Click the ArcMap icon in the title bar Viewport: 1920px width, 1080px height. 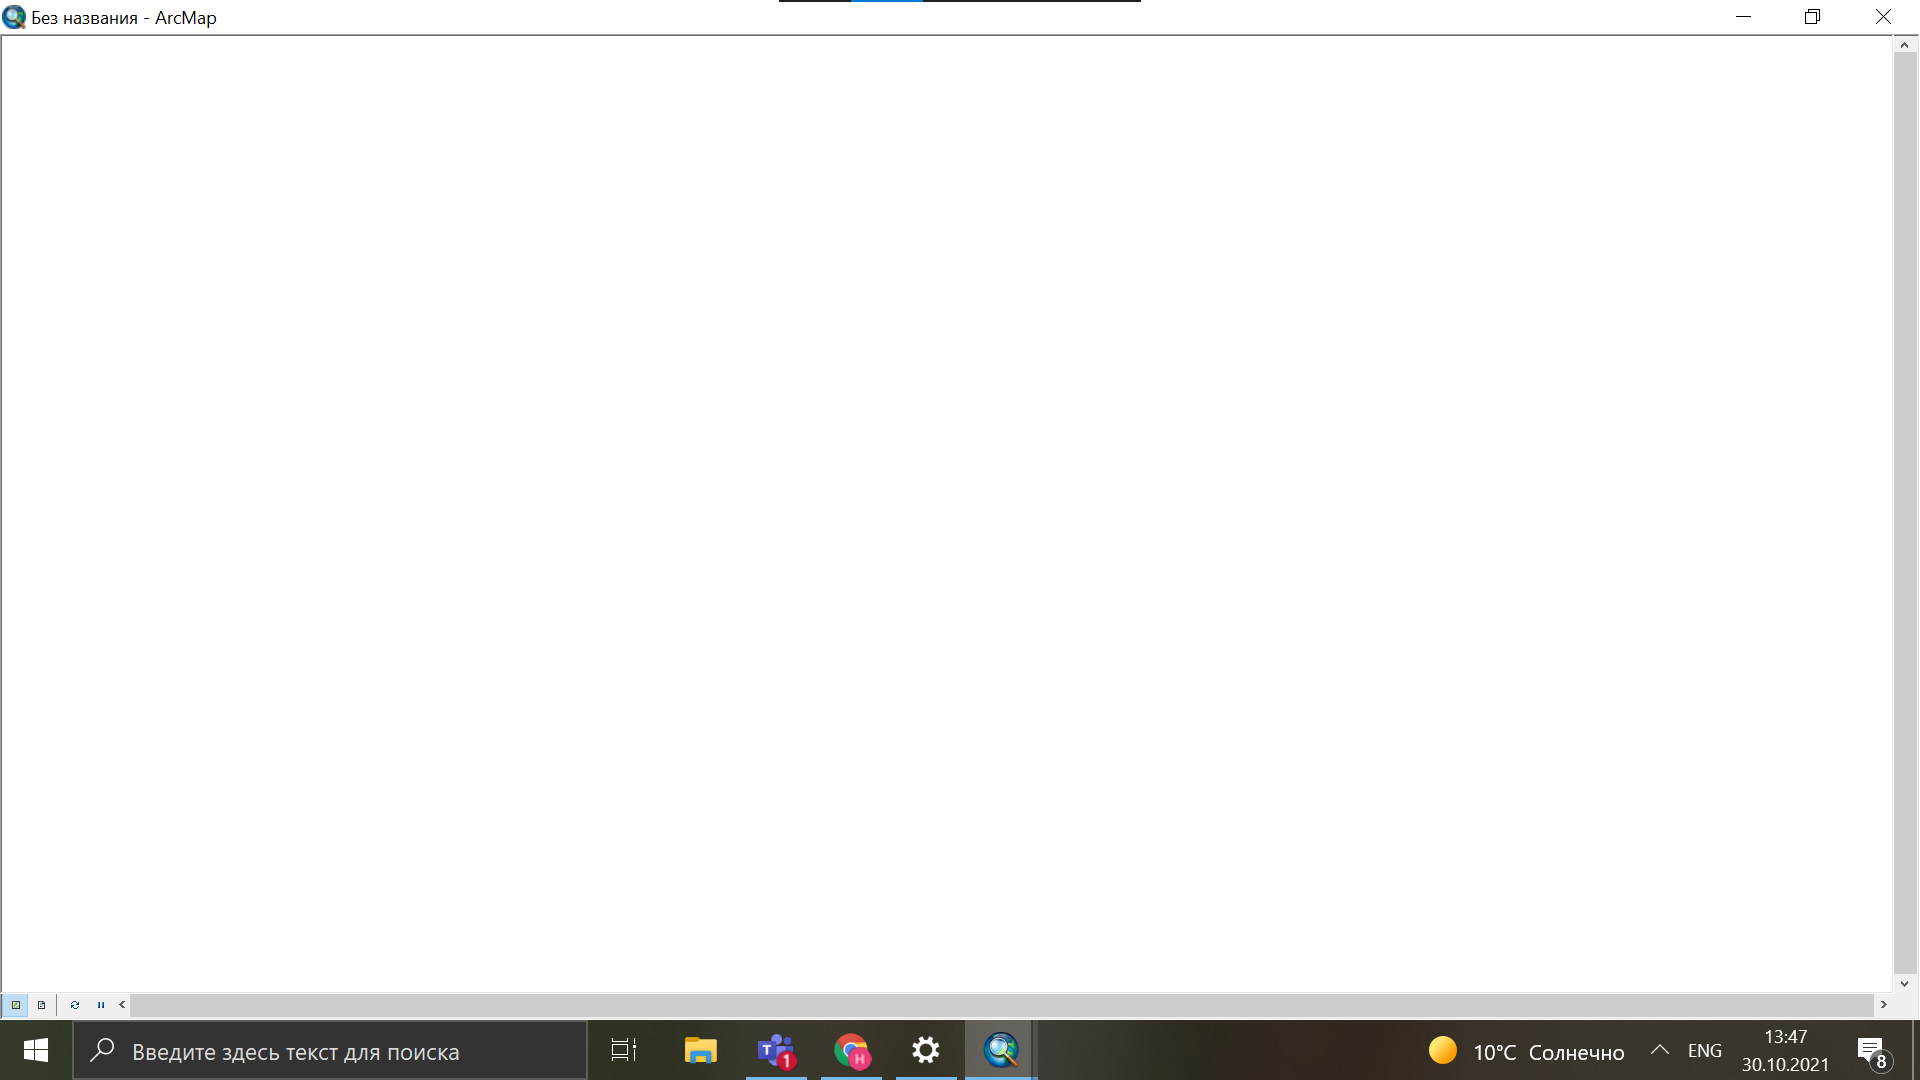click(14, 17)
